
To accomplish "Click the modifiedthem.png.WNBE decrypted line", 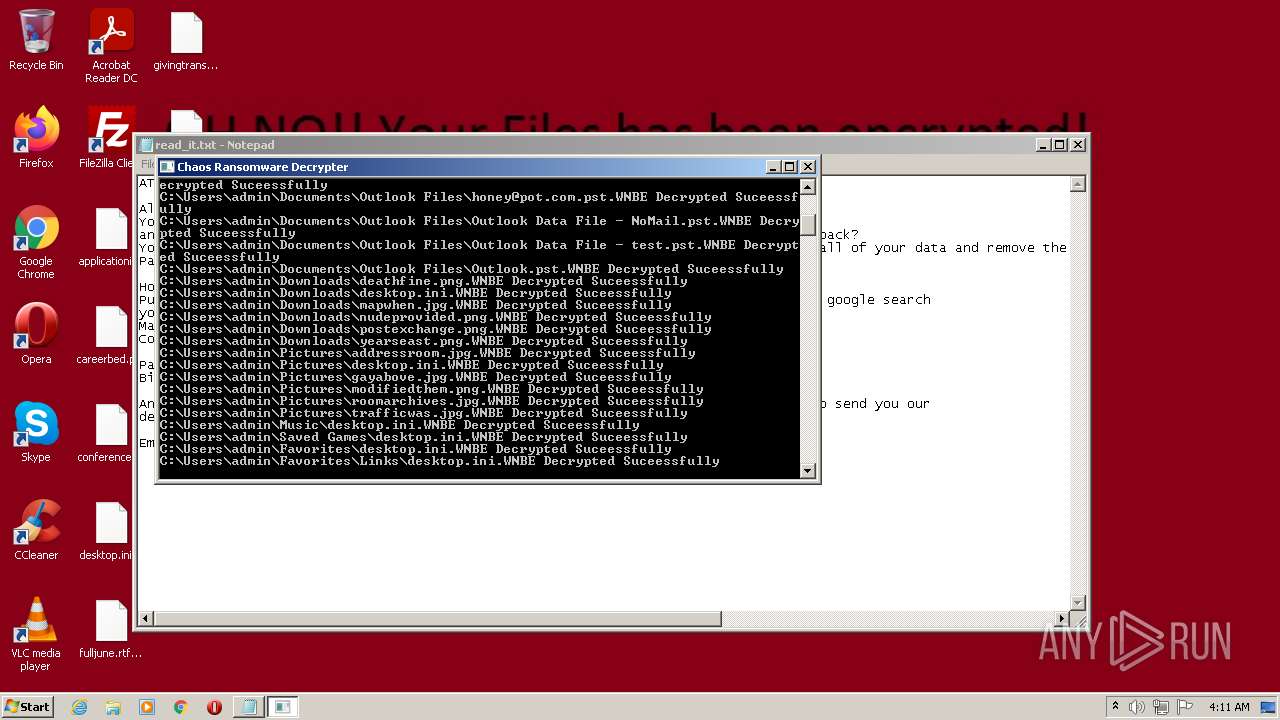I will pos(432,389).
